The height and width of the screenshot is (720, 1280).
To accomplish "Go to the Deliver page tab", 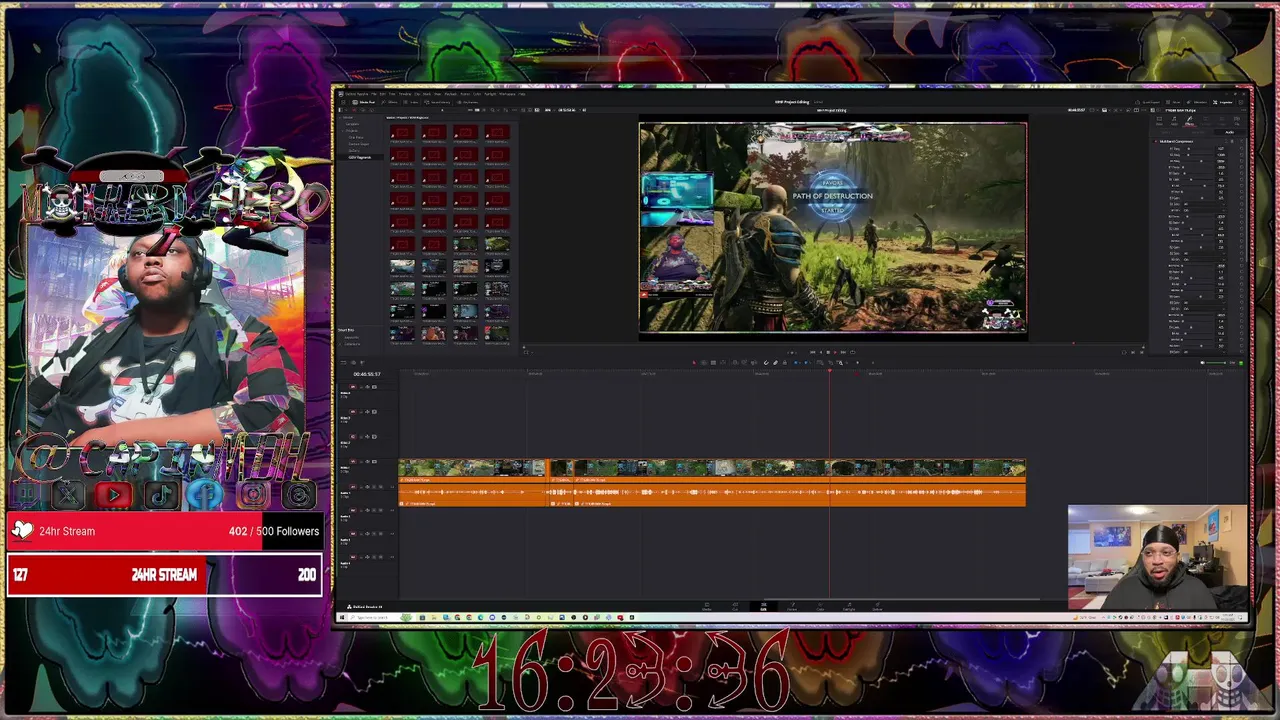I will coord(877,606).
